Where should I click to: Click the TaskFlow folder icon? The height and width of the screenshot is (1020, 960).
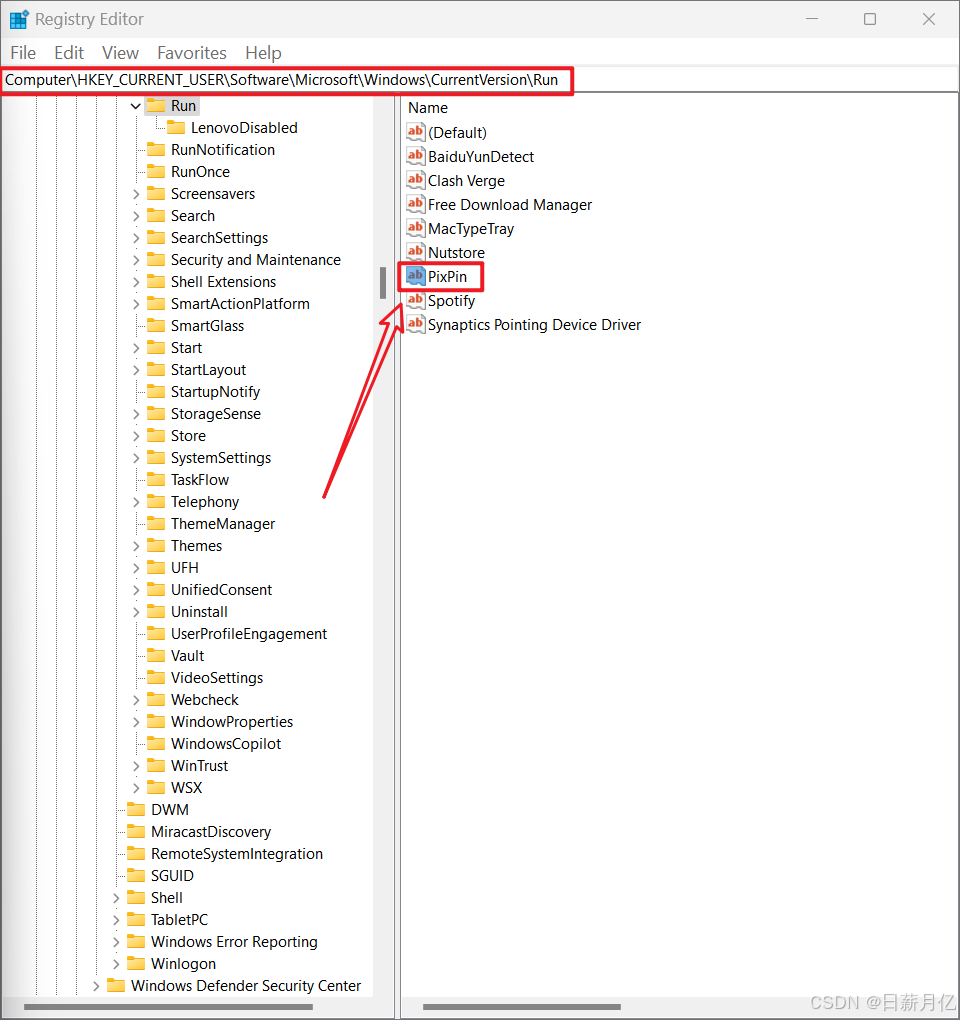[155, 479]
